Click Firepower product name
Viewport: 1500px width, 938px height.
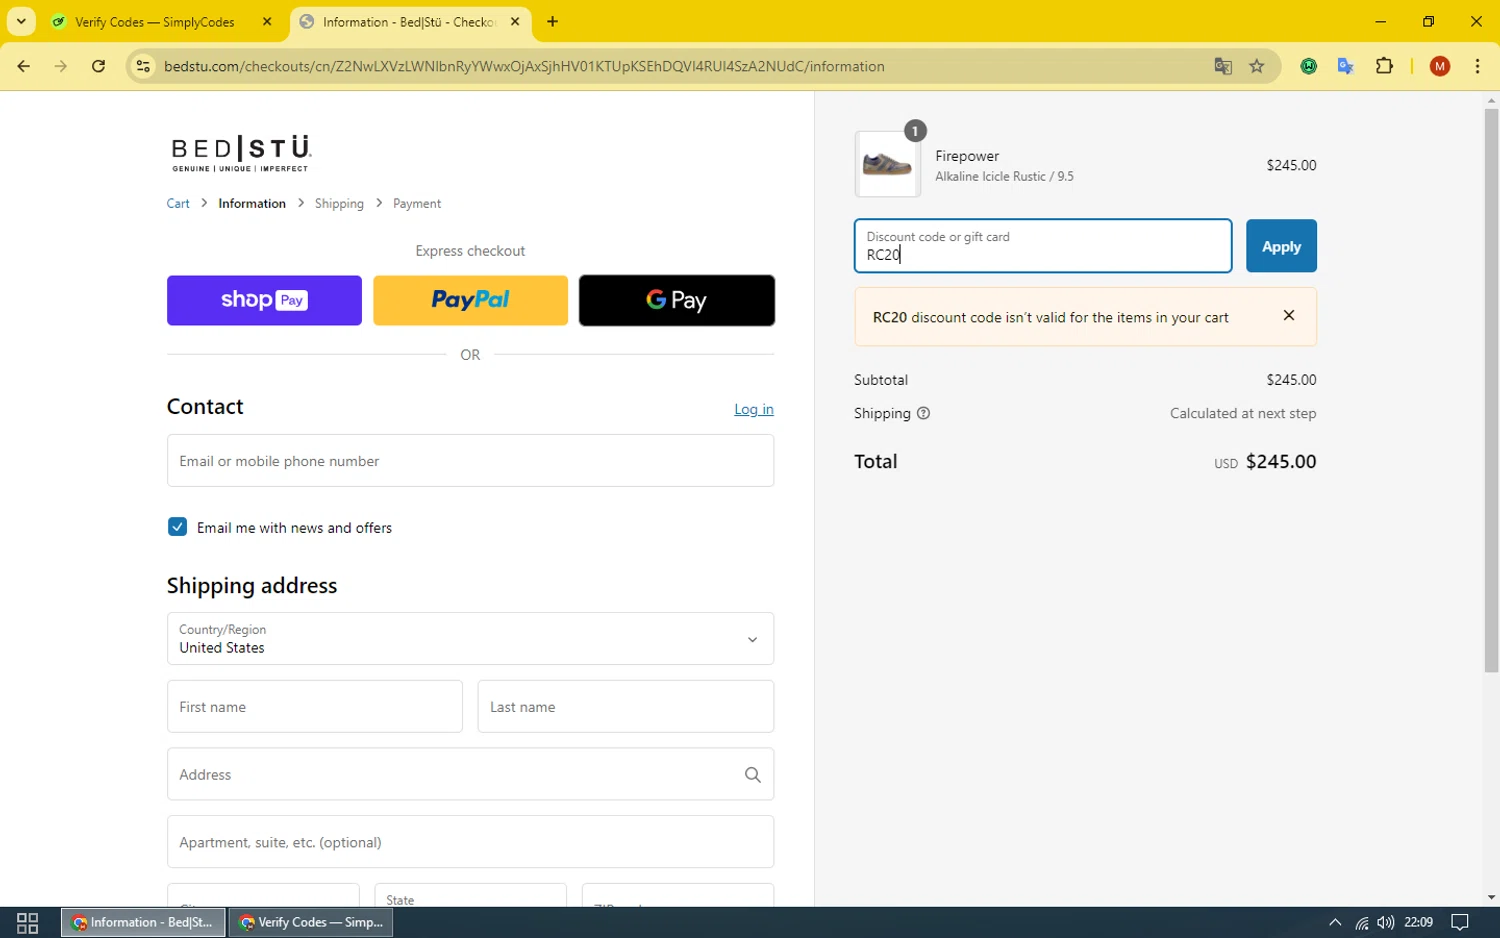point(967,156)
